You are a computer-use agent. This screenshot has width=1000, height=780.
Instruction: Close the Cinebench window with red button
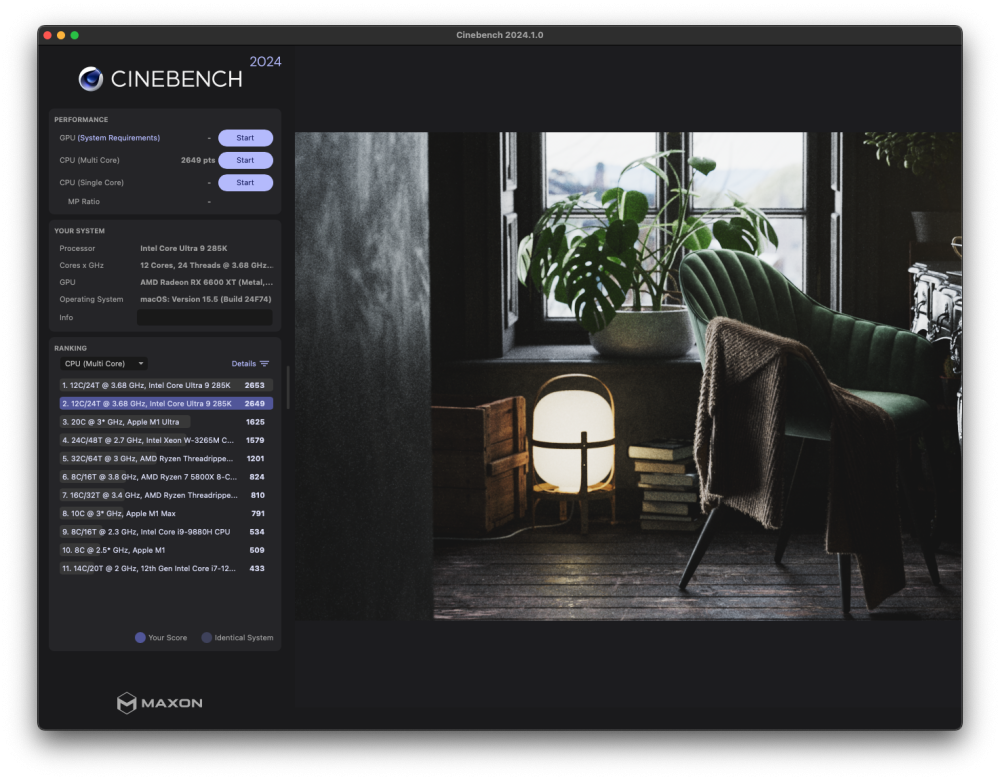(x=47, y=35)
